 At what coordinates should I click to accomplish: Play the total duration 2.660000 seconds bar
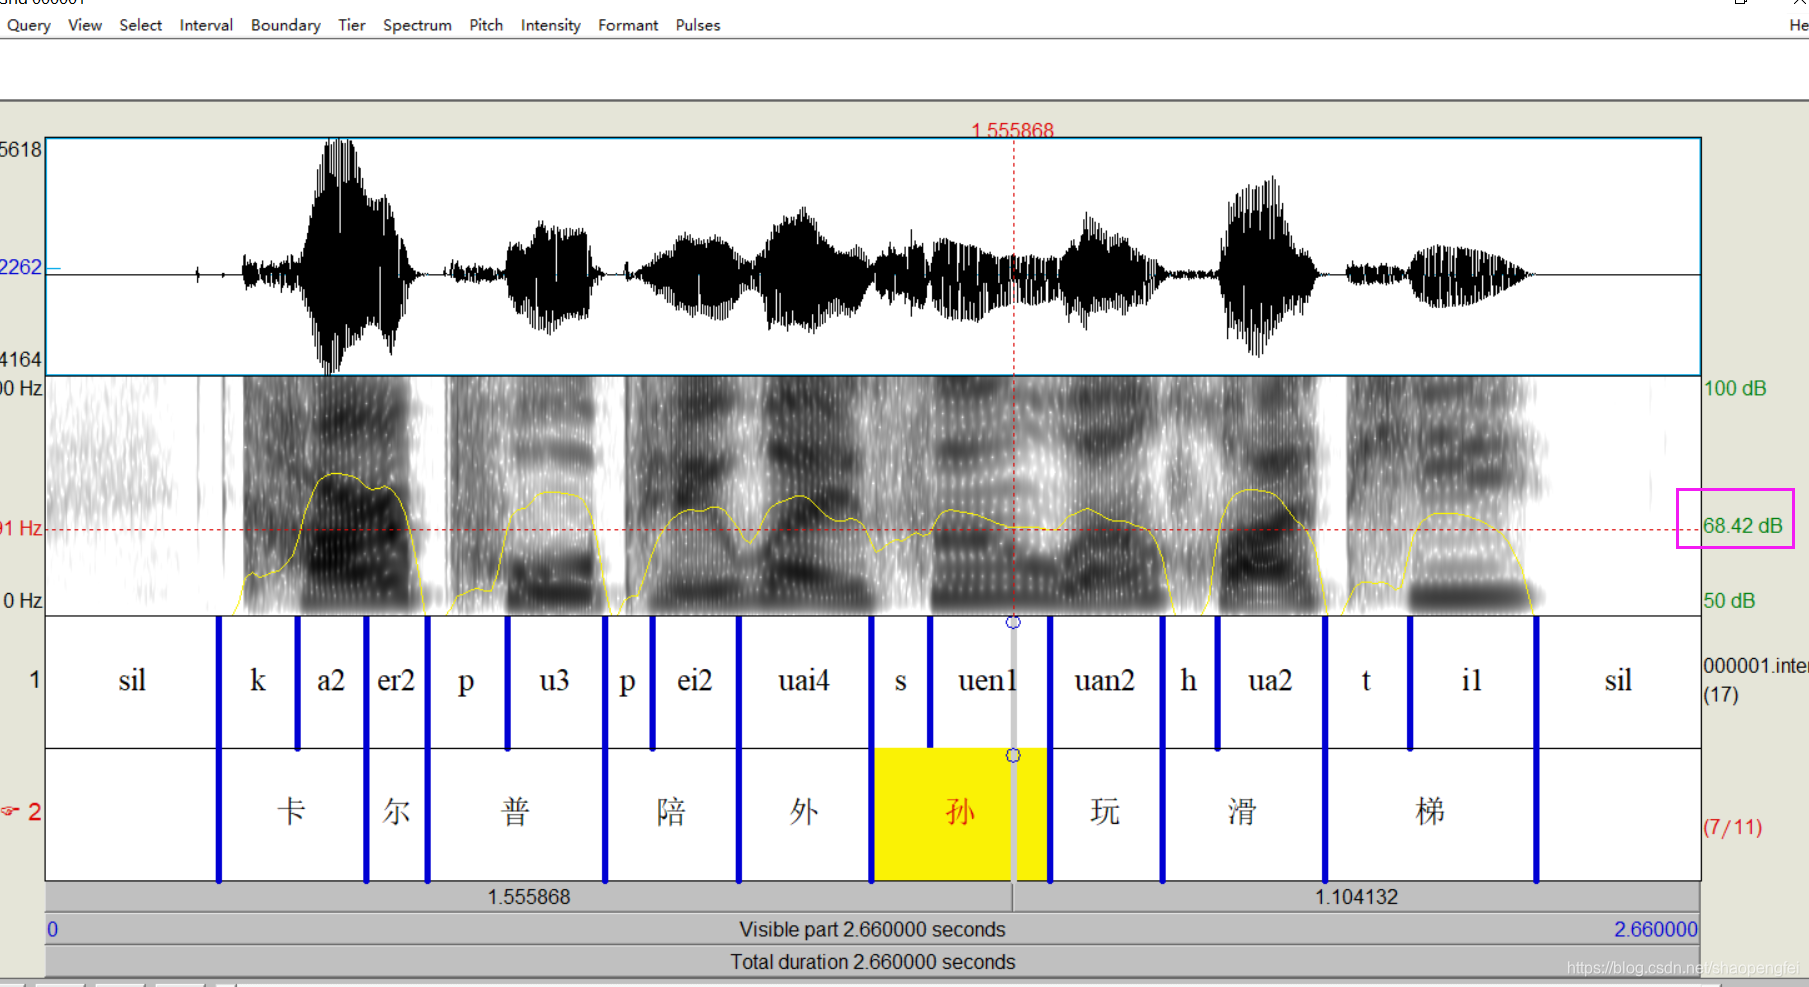point(873,962)
